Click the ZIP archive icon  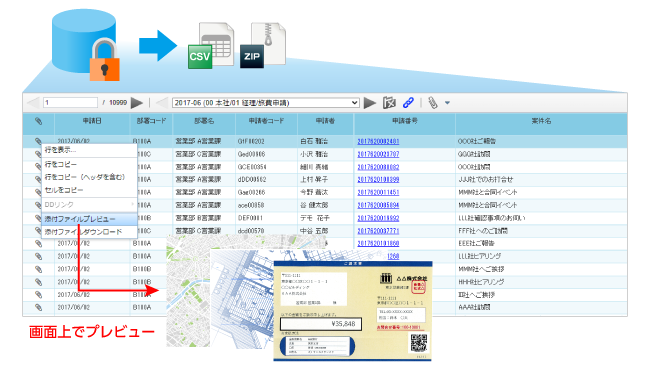pos(263,46)
